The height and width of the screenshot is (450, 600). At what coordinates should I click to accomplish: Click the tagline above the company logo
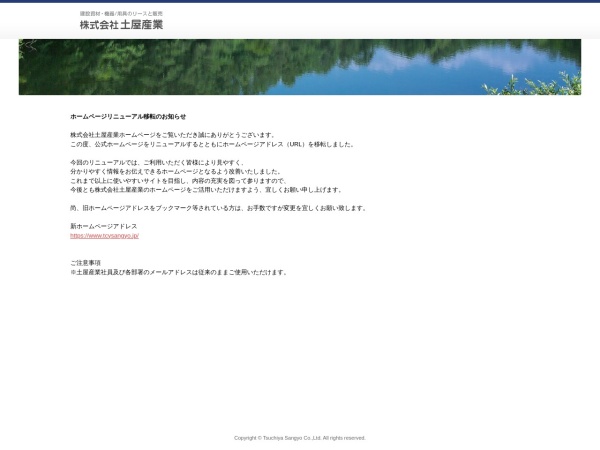(121, 14)
